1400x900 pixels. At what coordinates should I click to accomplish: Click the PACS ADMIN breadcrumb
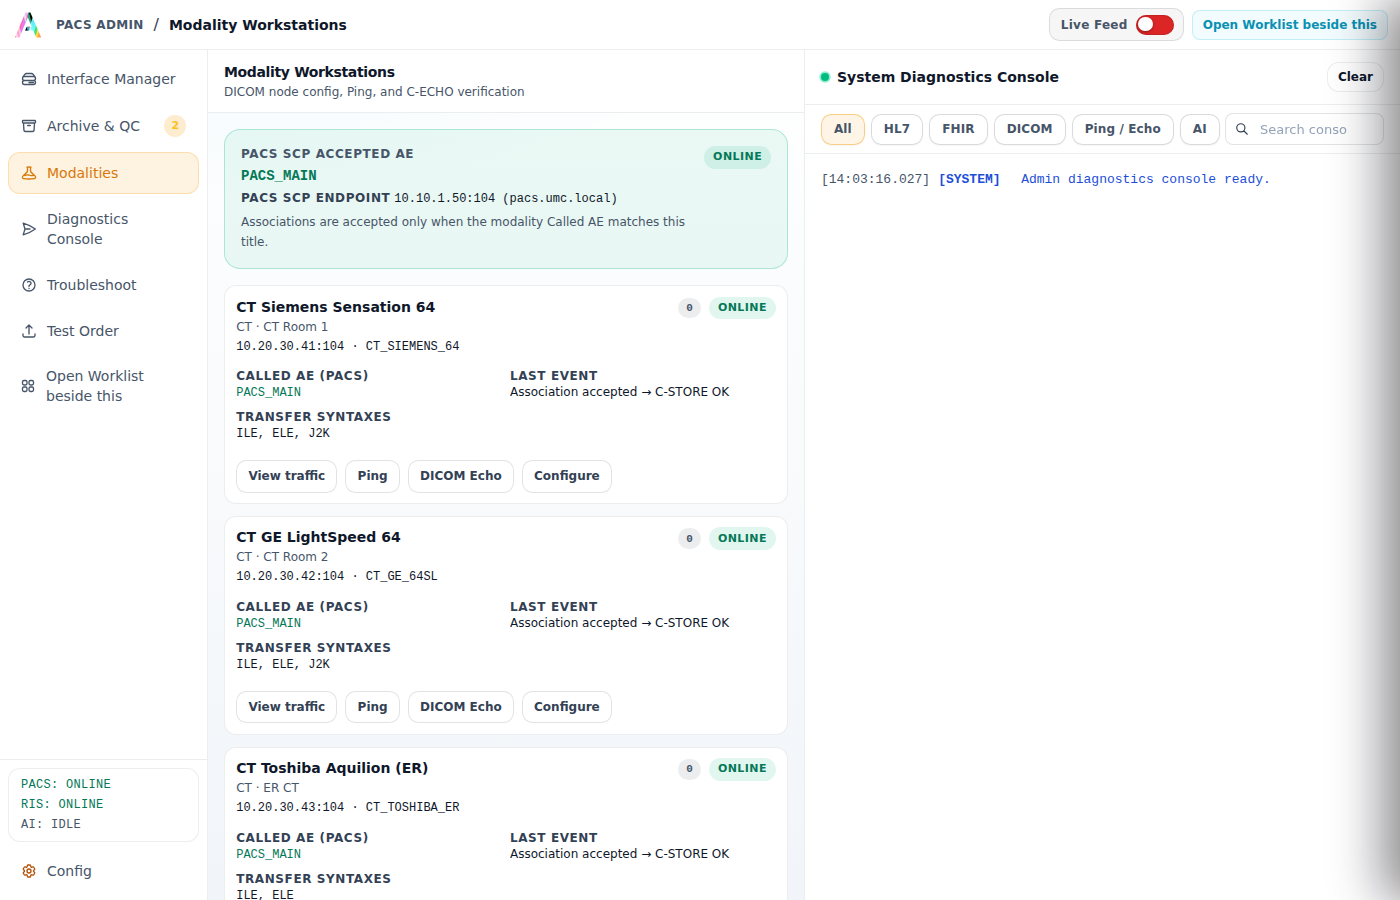pos(100,25)
